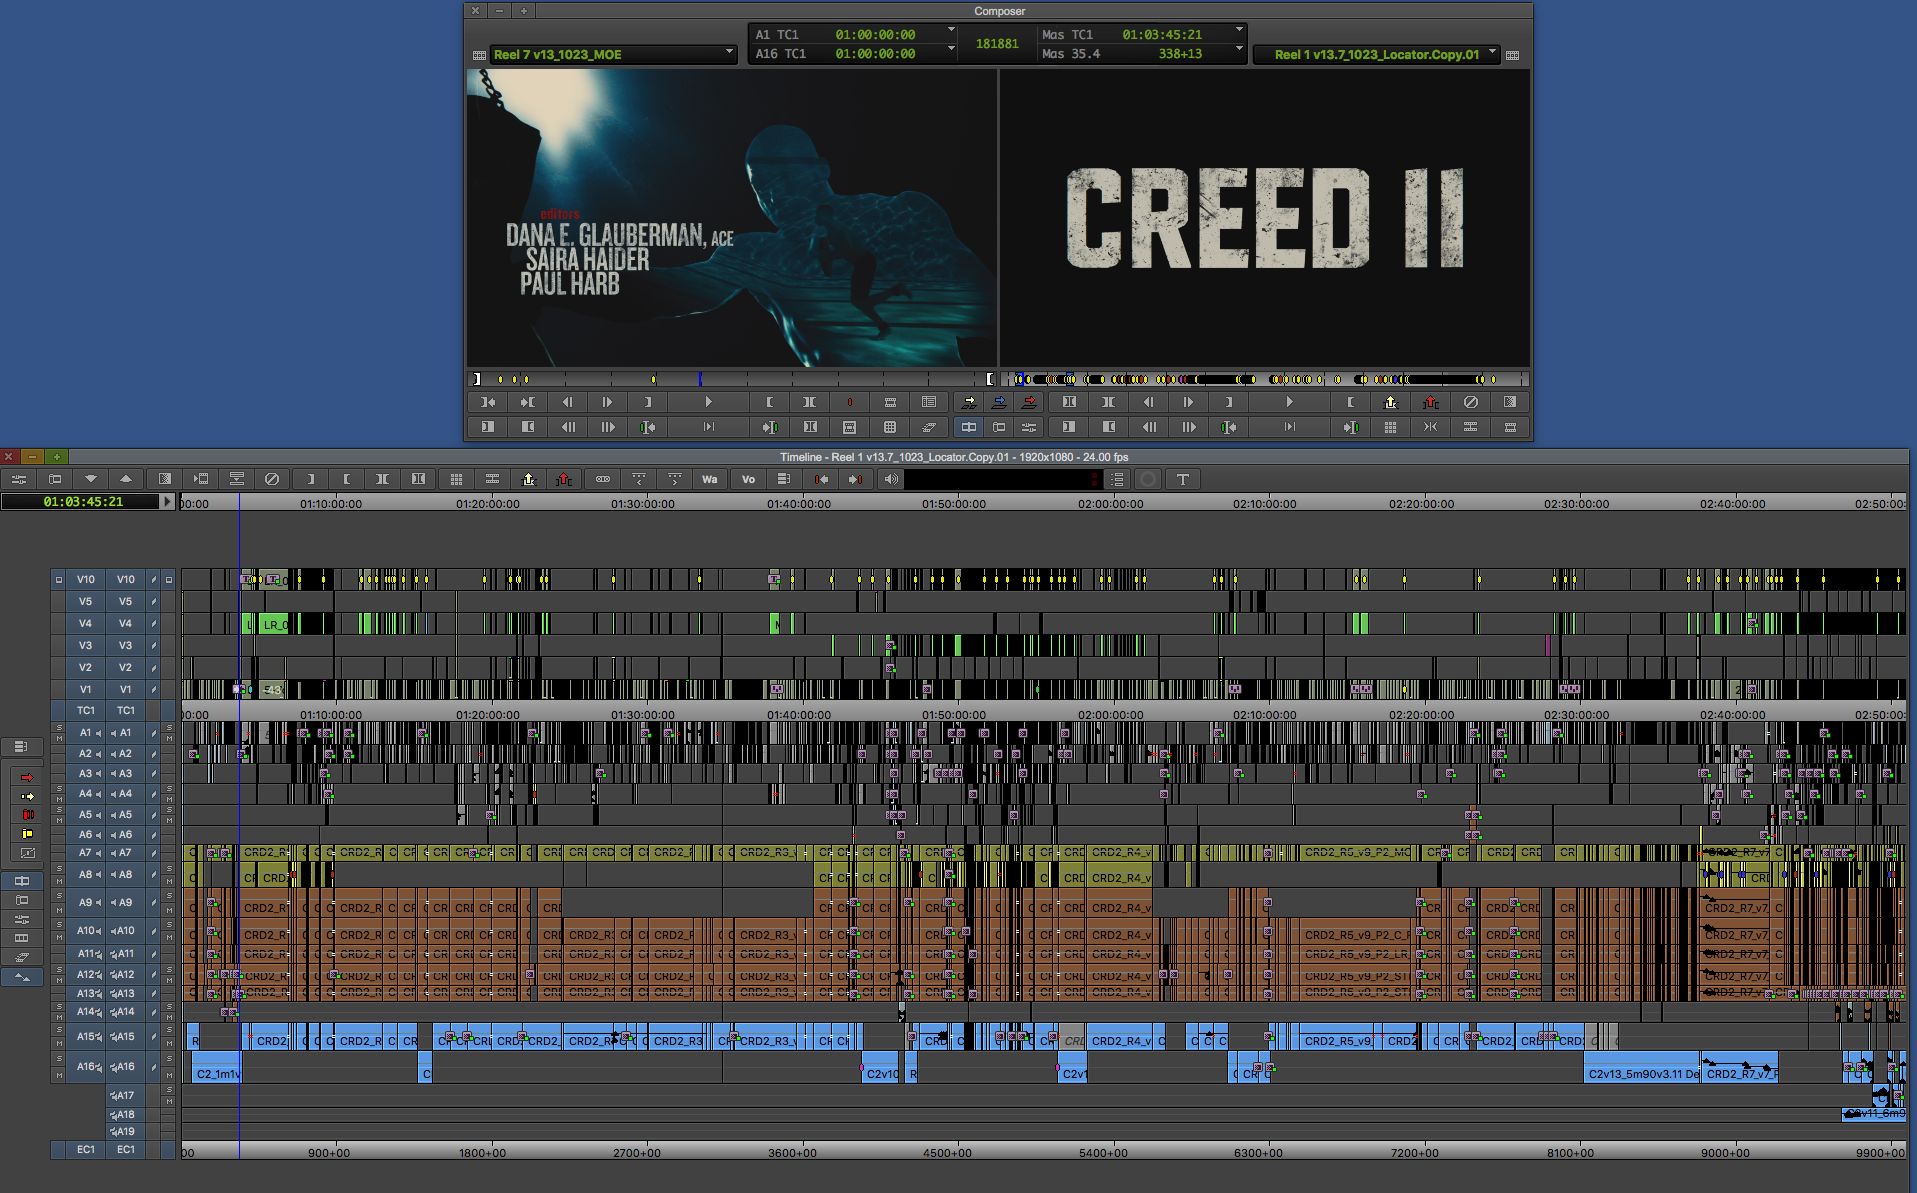Select the record-side V1 track button
The image size is (1917, 1193).
(125, 689)
